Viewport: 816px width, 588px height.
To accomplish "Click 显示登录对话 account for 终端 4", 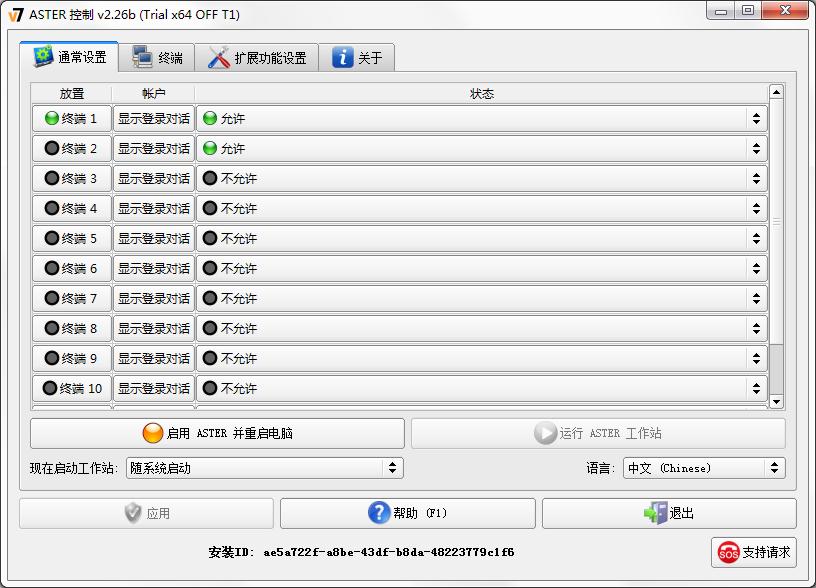I will click(x=154, y=209).
